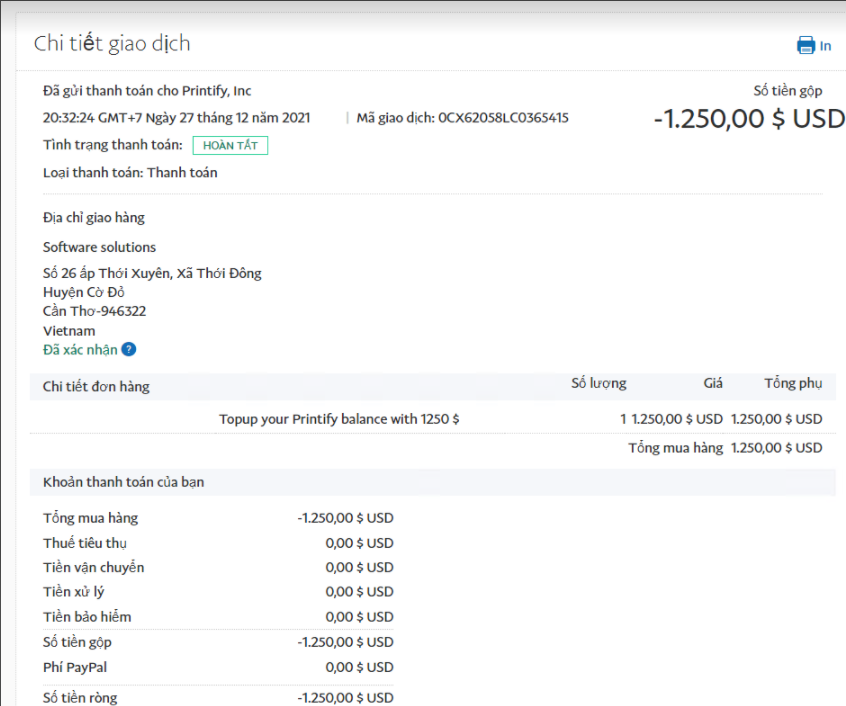Select the Số tiền ròng label
This screenshot has width=846, height=706.
[80, 697]
